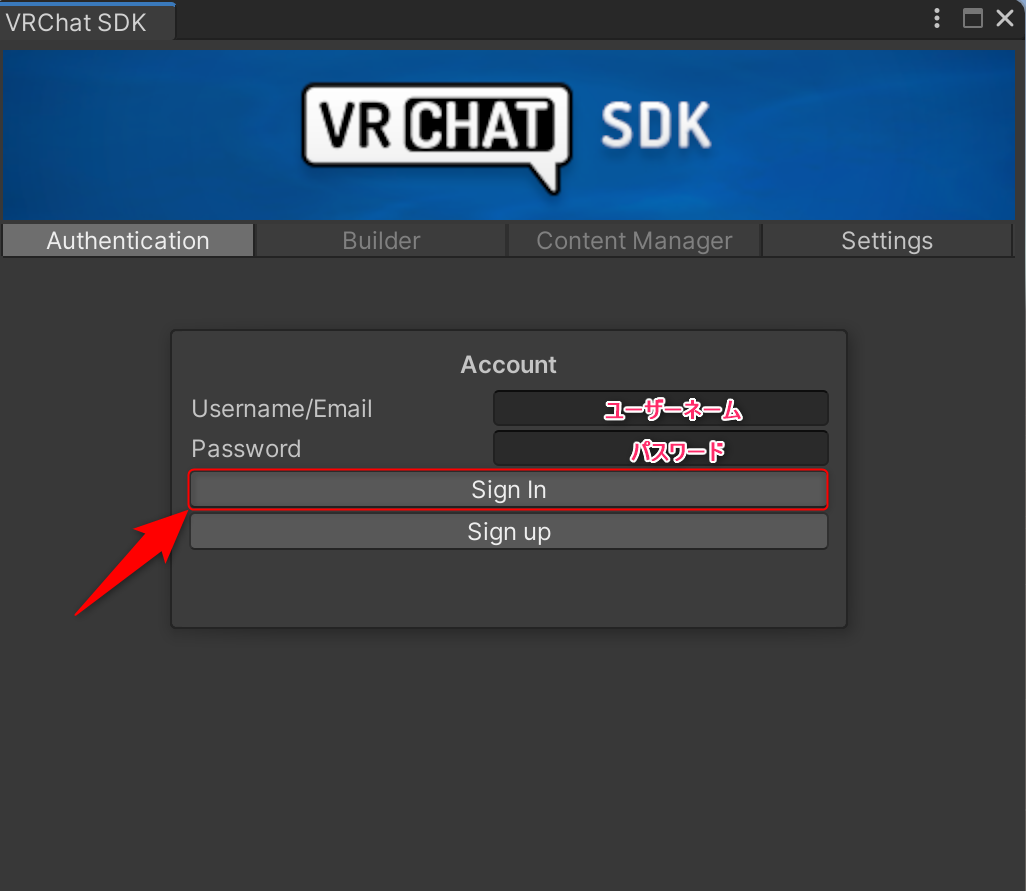Click the VRChat speech bubble logo

coord(437,136)
